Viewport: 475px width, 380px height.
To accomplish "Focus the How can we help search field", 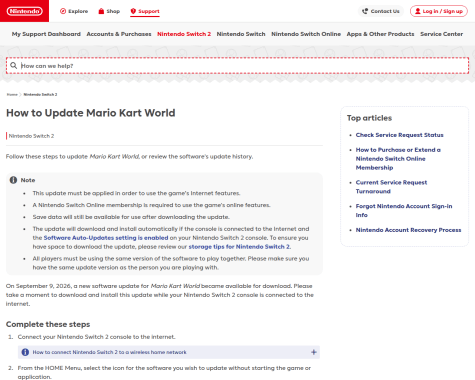I will click(237, 66).
